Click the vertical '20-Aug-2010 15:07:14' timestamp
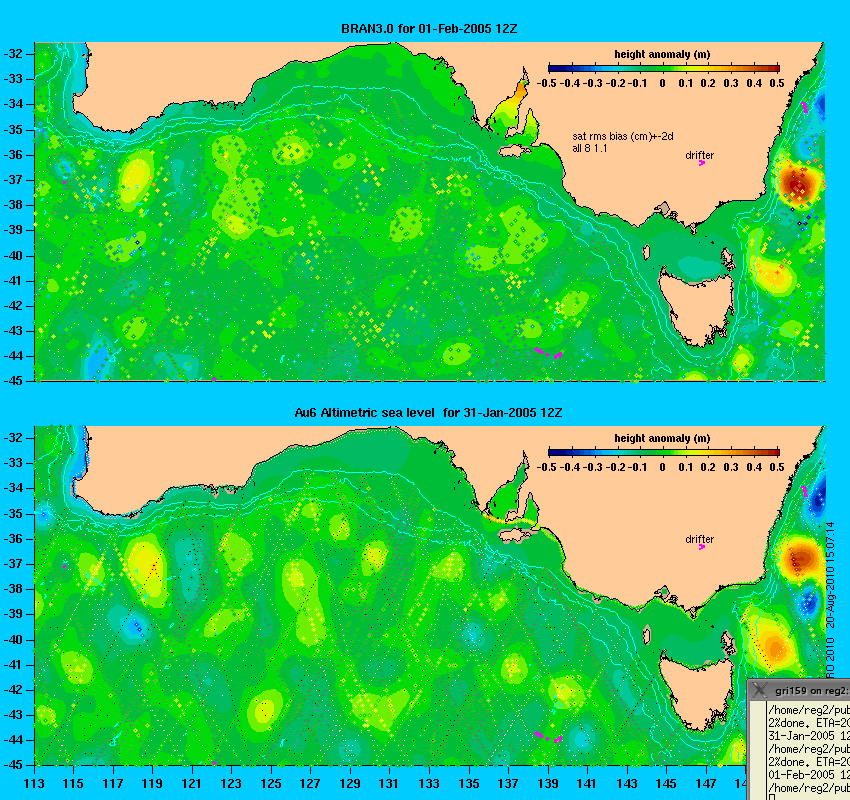850x800 pixels. point(830,575)
